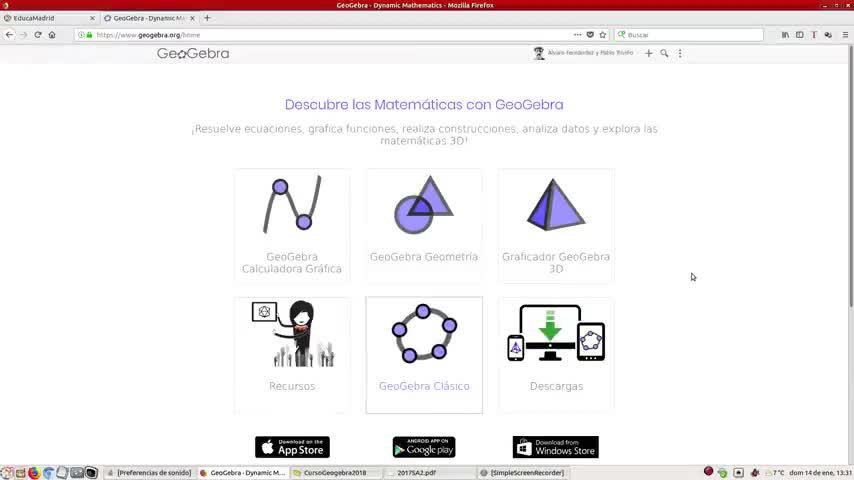The width and height of the screenshot is (854, 480).
Task: Go back with the browser back arrow
Action: pyautogui.click(x=9, y=34)
